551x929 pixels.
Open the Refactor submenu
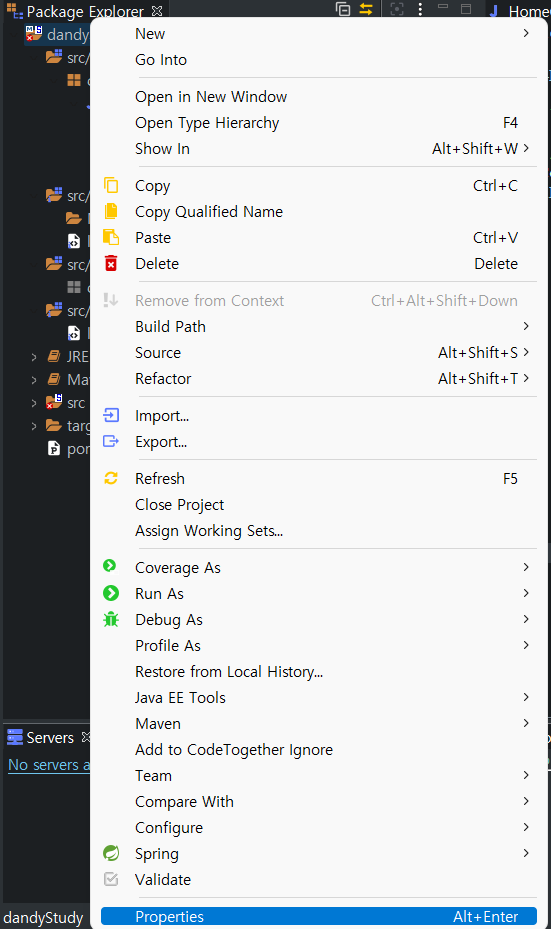pyautogui.click(x=319, y=379)
